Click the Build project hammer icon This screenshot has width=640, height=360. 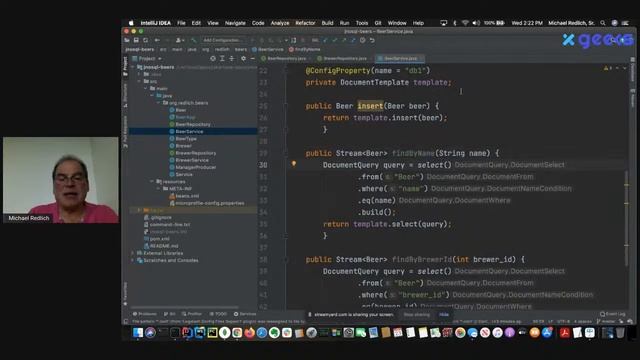click(x=193, y=40)
